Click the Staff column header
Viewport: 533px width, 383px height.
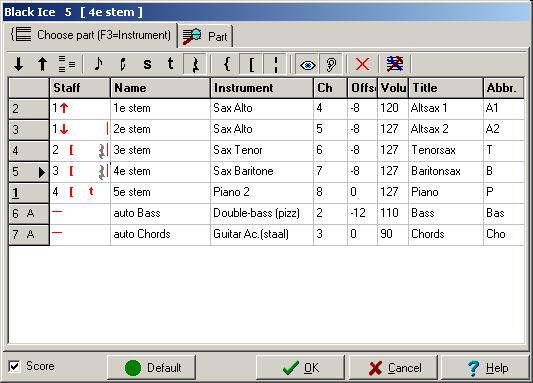click(80, 88)
